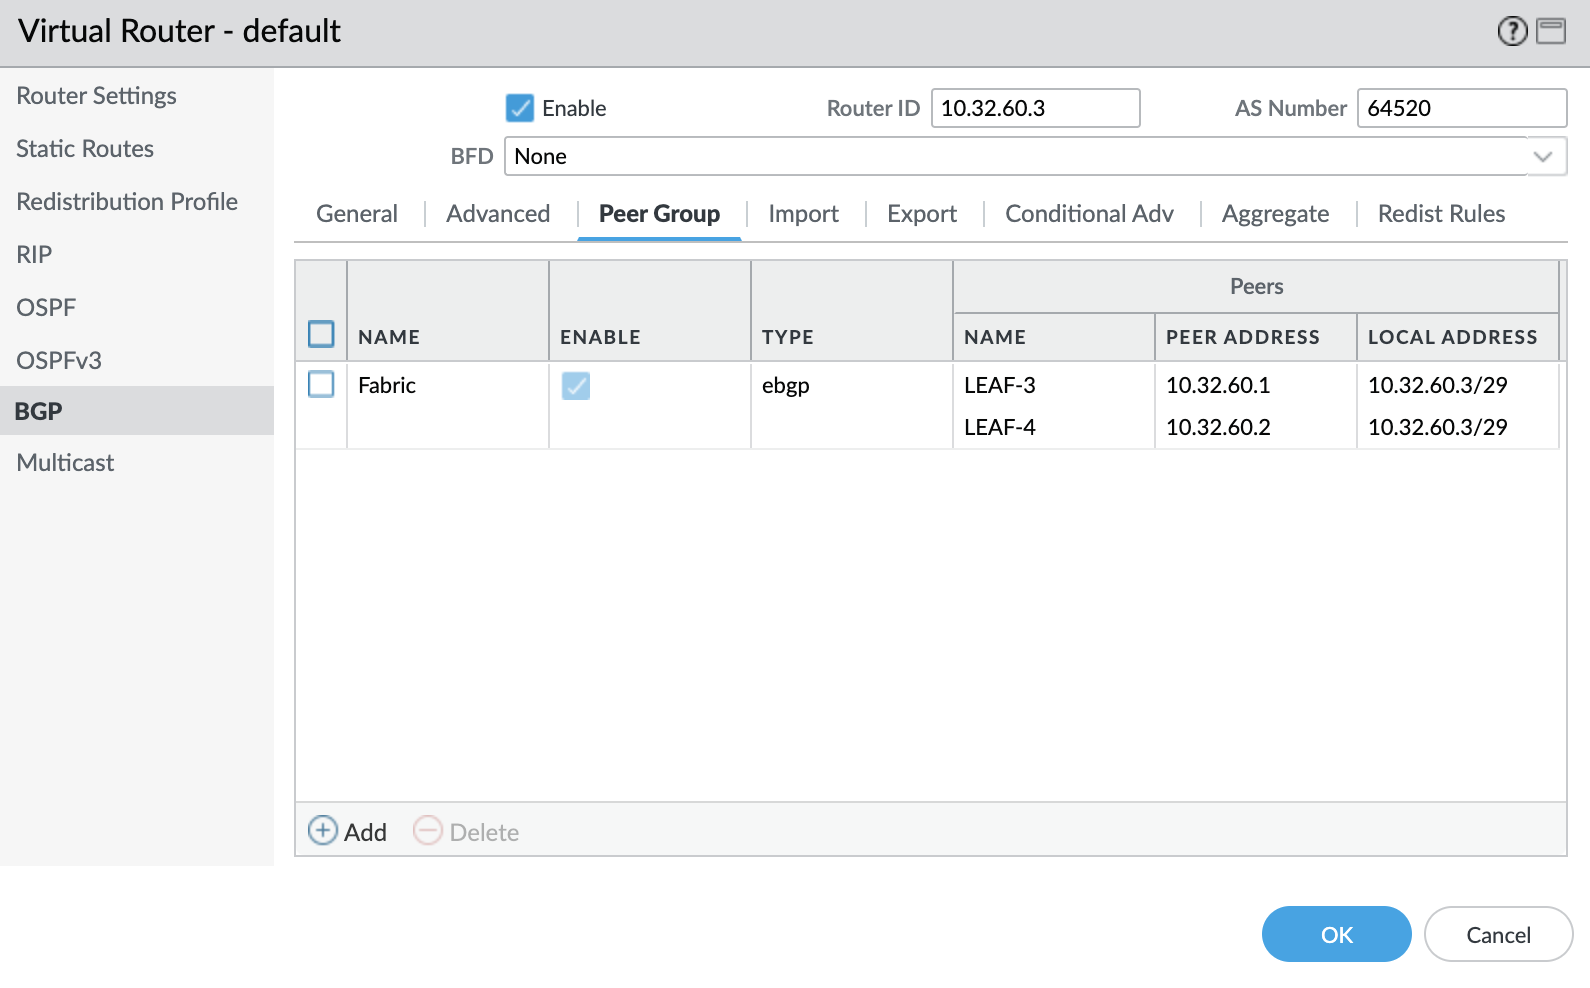Check the select-all header checkbox
This screenshot has width=1590, height=988.
[x=321, y=334]
